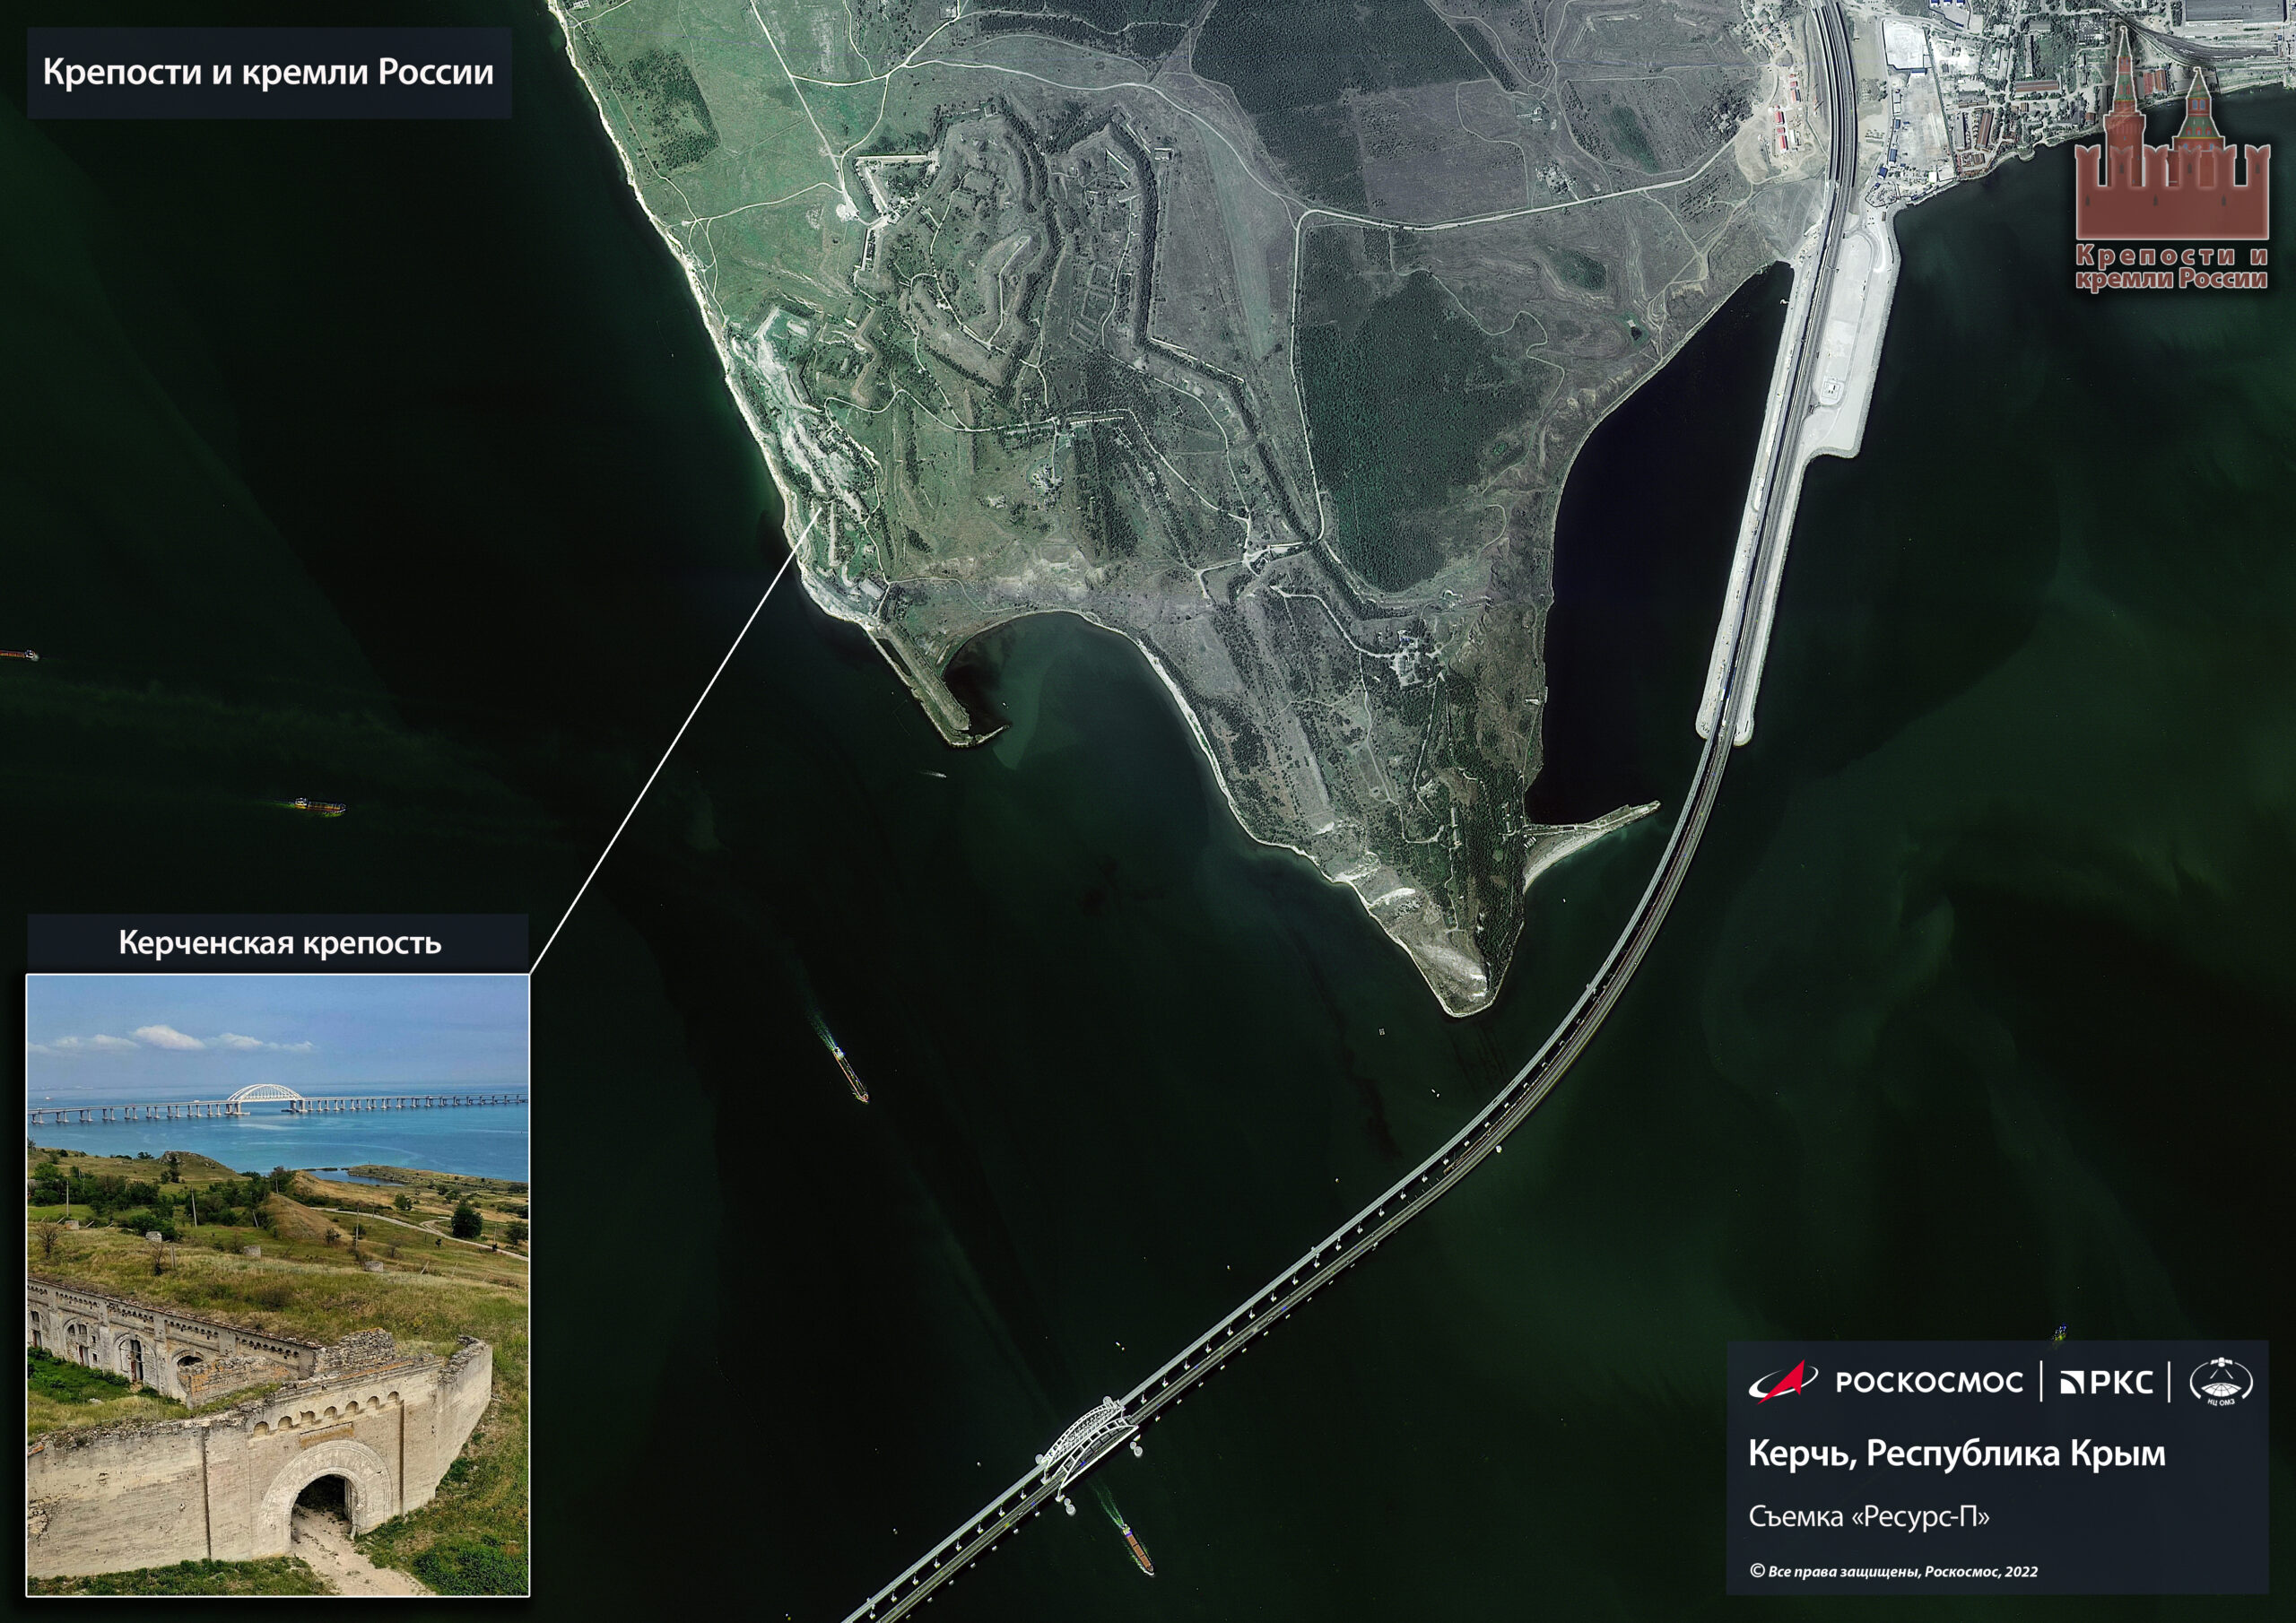Click the 'Съемка «Ресурс-П»' text
The image size is (2296, 1623).
[x=1868, y=1516]
